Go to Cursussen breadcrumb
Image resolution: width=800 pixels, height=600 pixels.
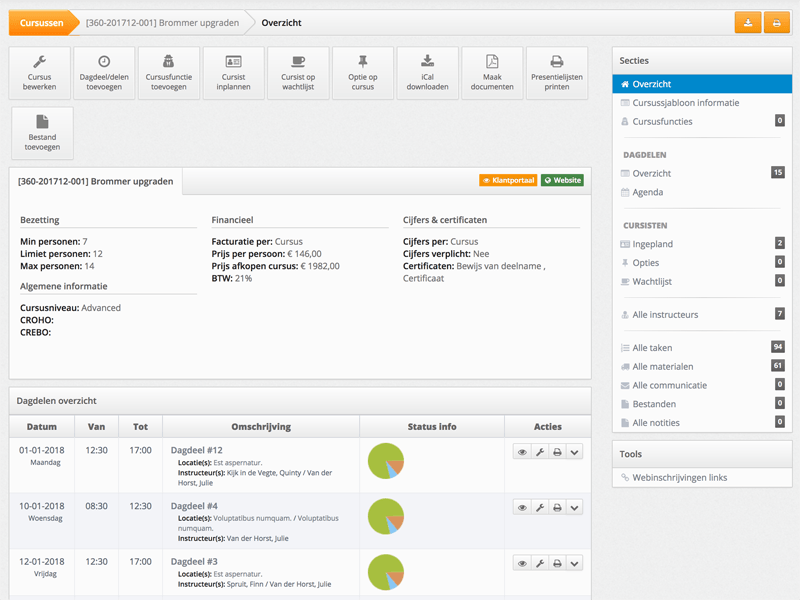41,23
